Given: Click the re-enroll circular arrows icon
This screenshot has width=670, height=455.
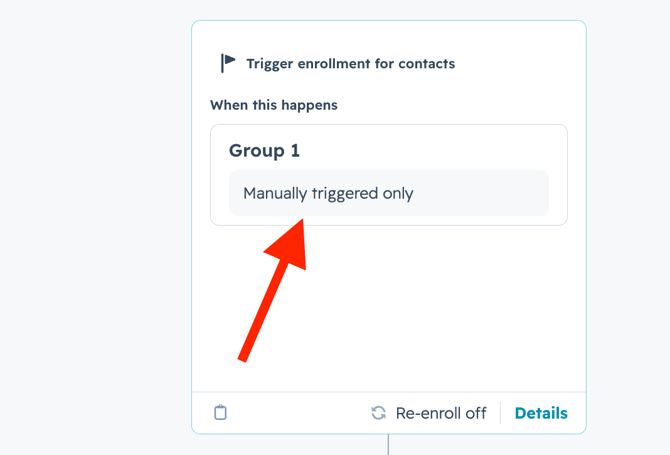Looking at the screenshot, I should (x=378, y=413).
